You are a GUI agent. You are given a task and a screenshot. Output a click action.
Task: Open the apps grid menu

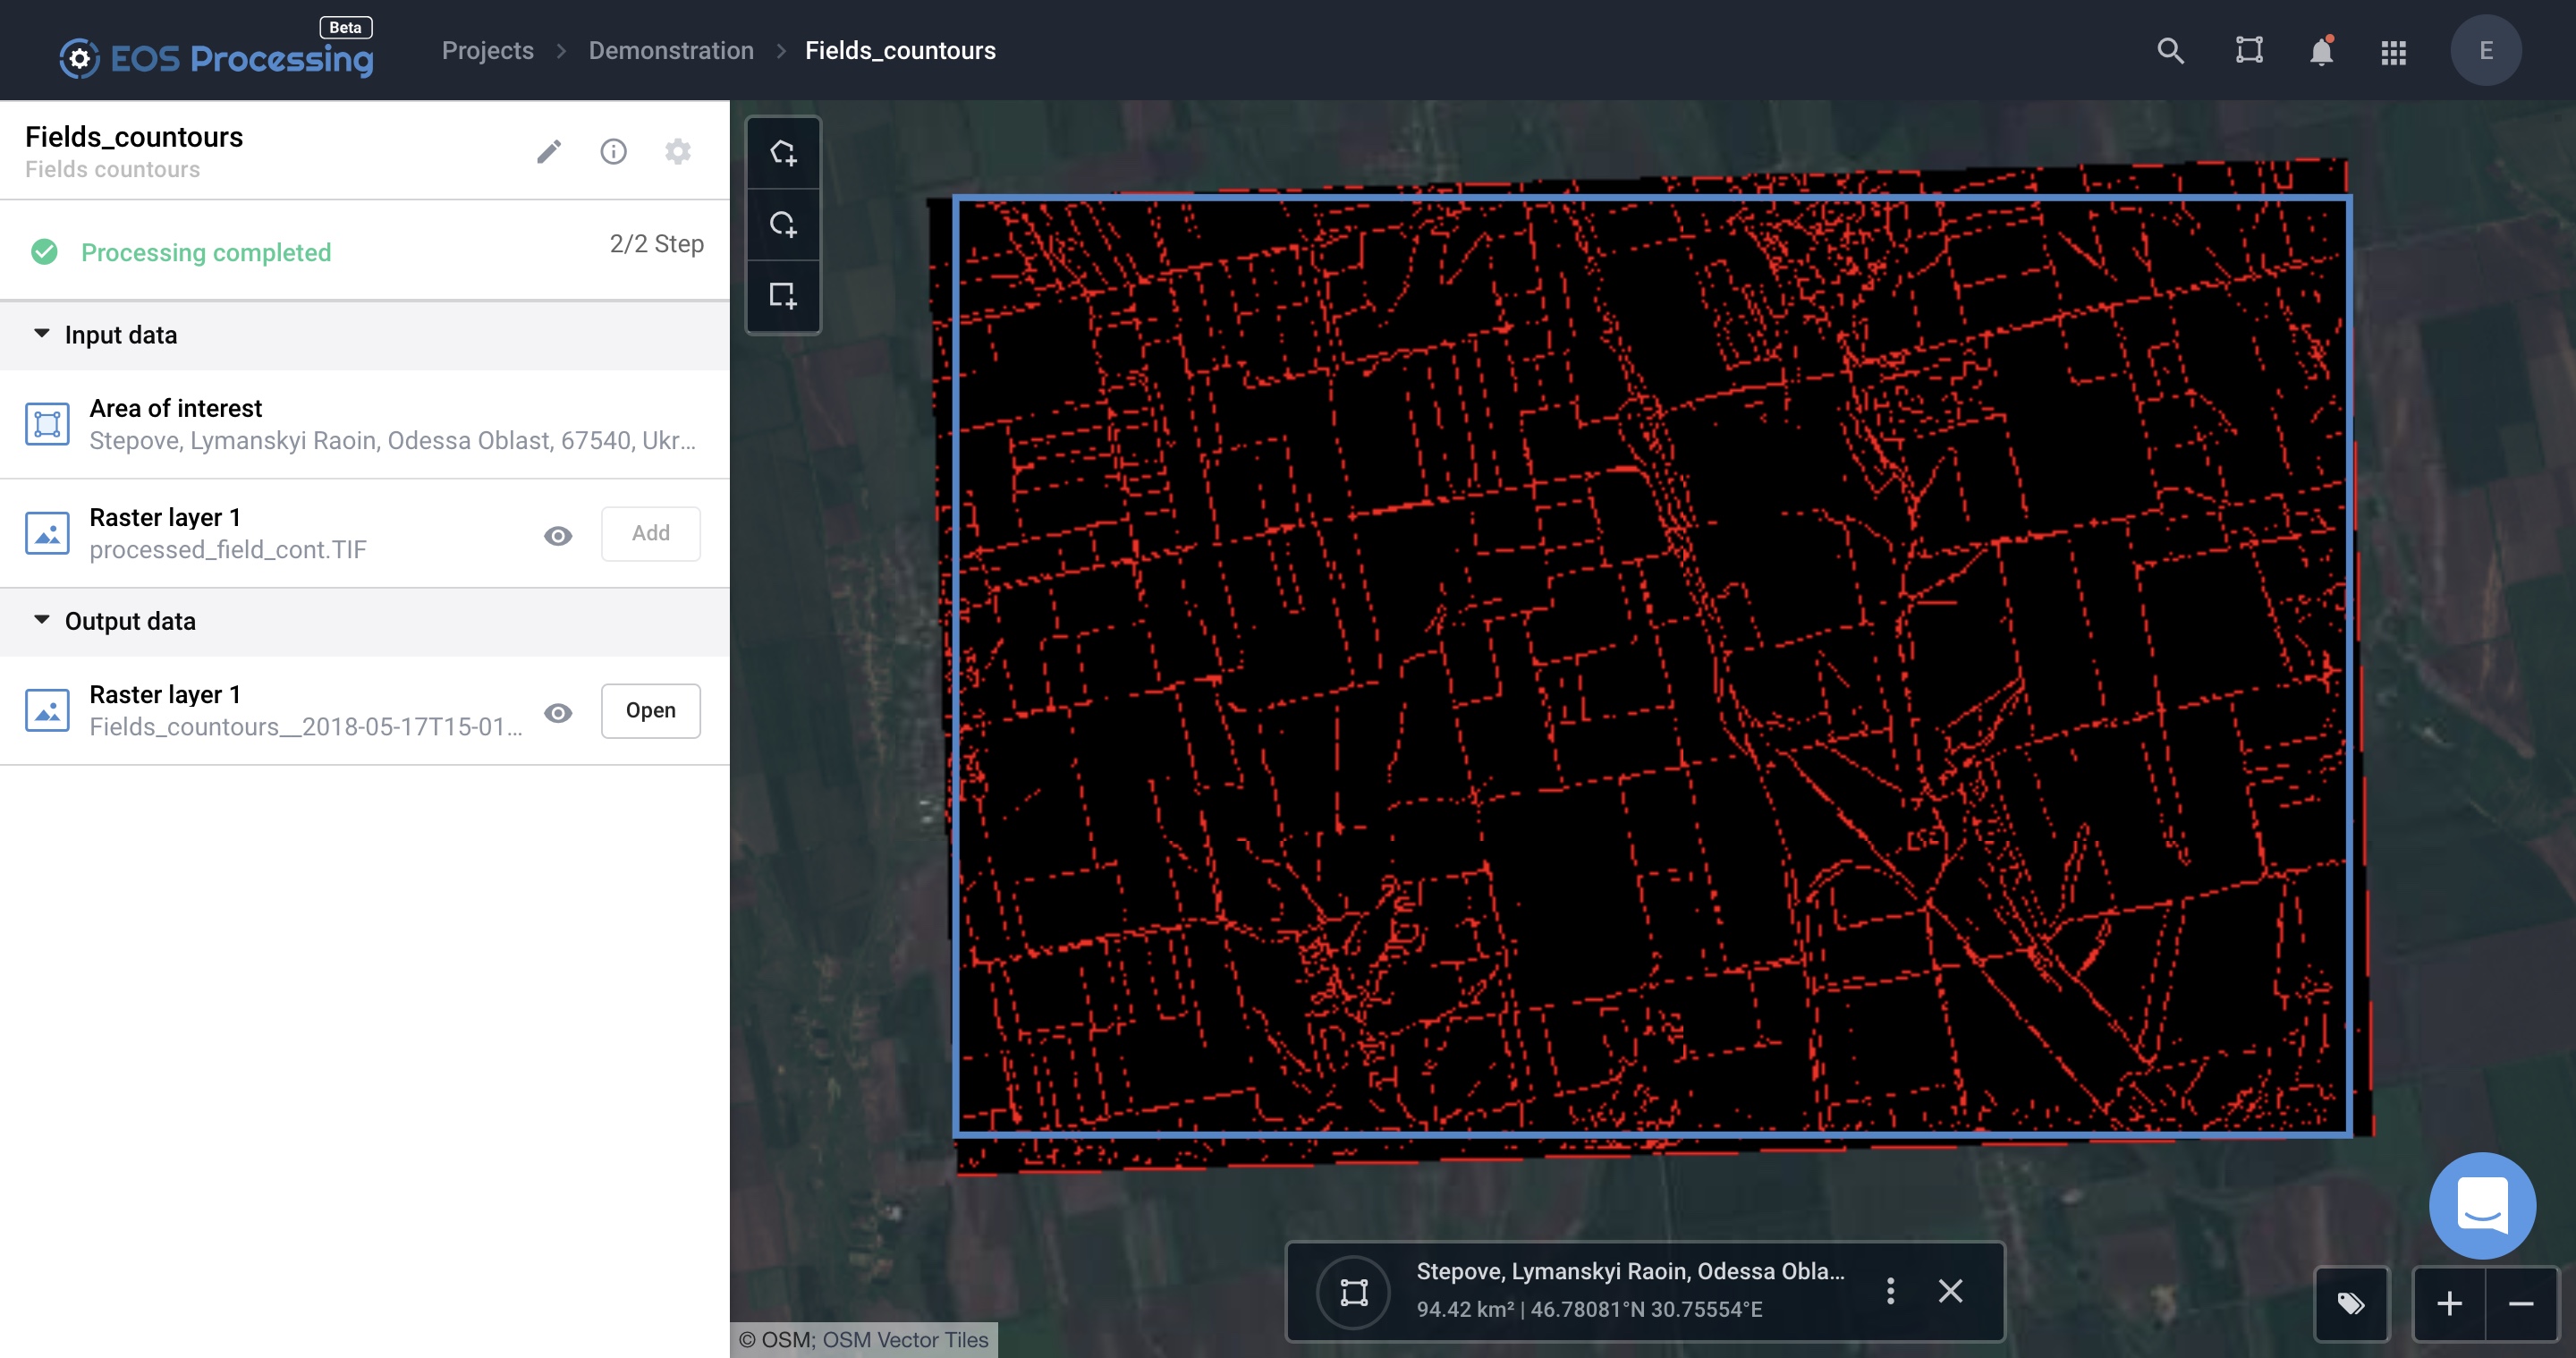pyautogui.click(x=2394, y=52)
